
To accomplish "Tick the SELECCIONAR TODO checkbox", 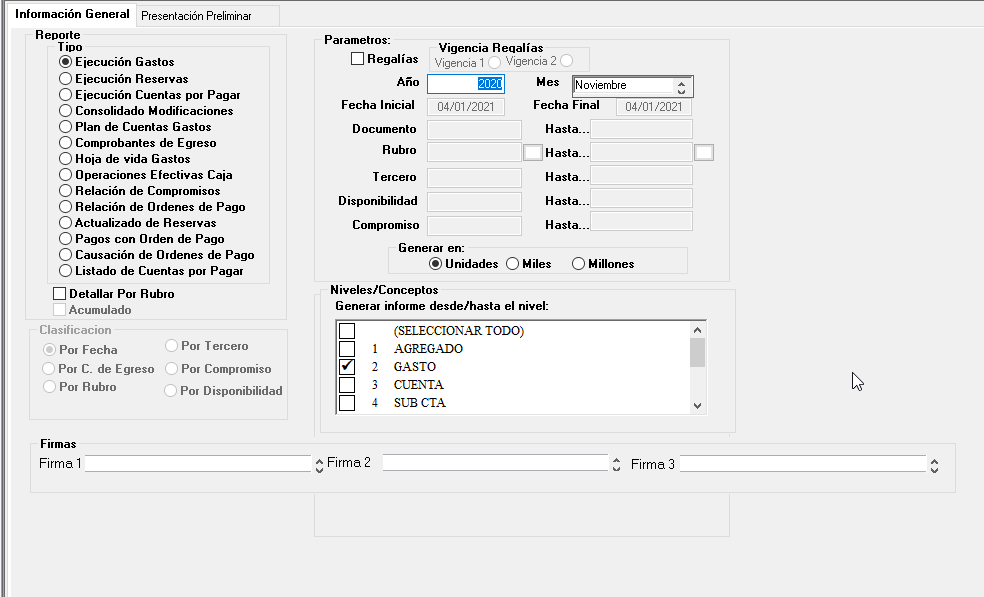I will 347,331.
